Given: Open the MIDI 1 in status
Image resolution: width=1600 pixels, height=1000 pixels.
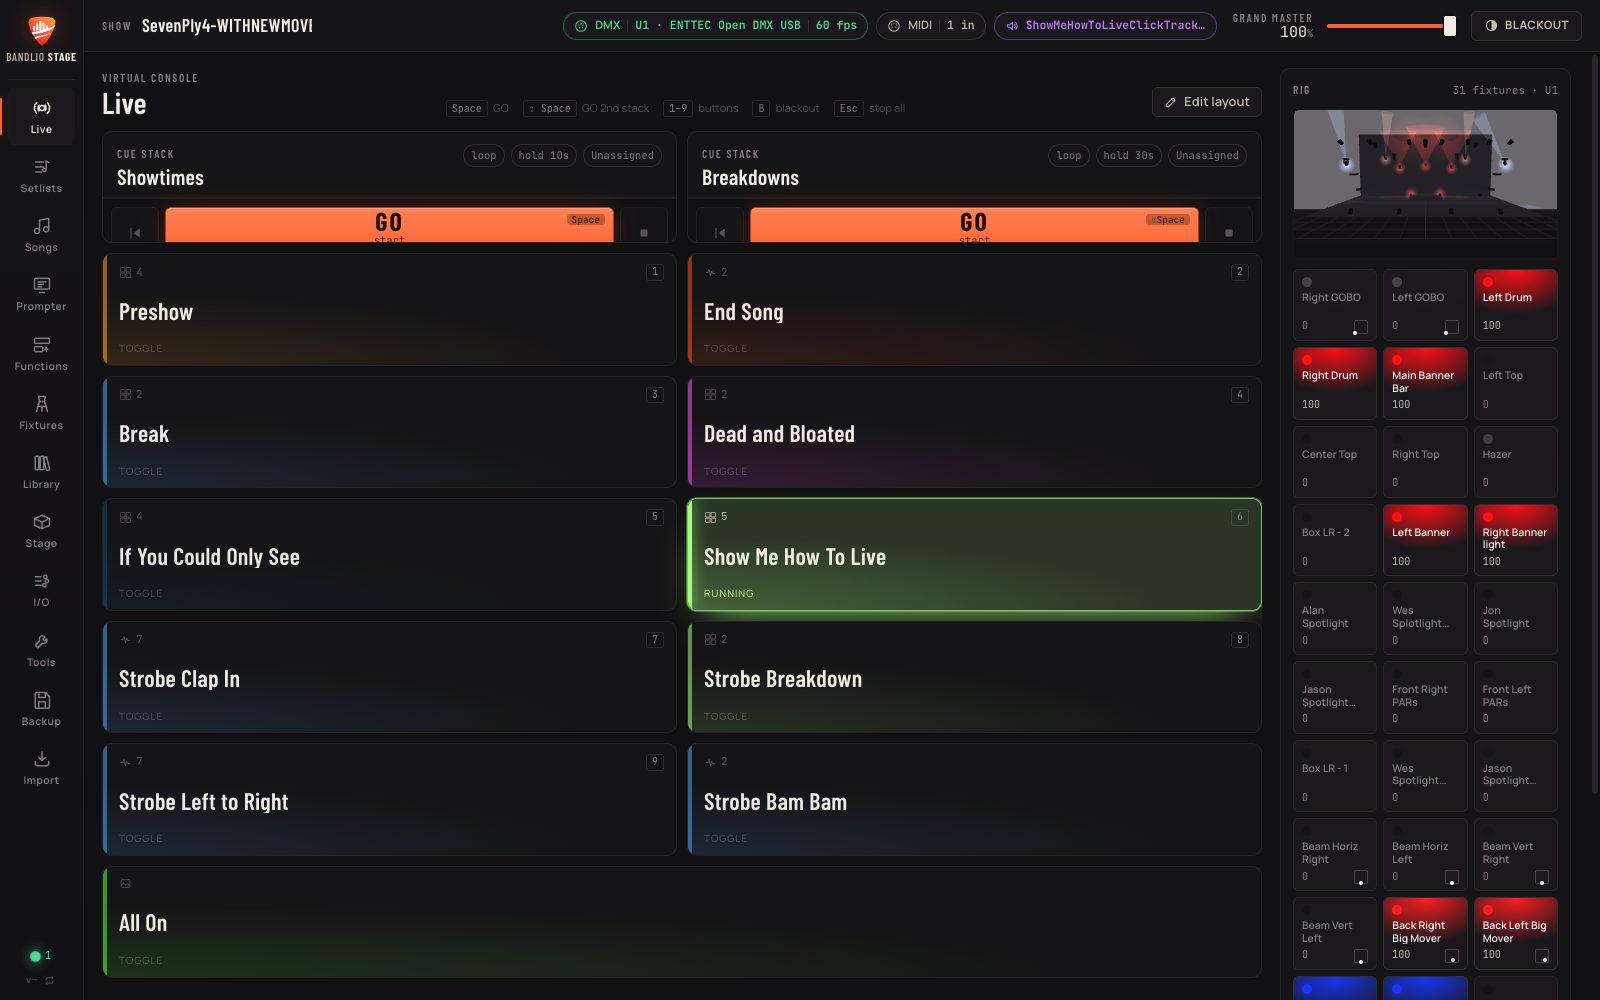Looking at the screenshot, I should (x=931, y=26).
